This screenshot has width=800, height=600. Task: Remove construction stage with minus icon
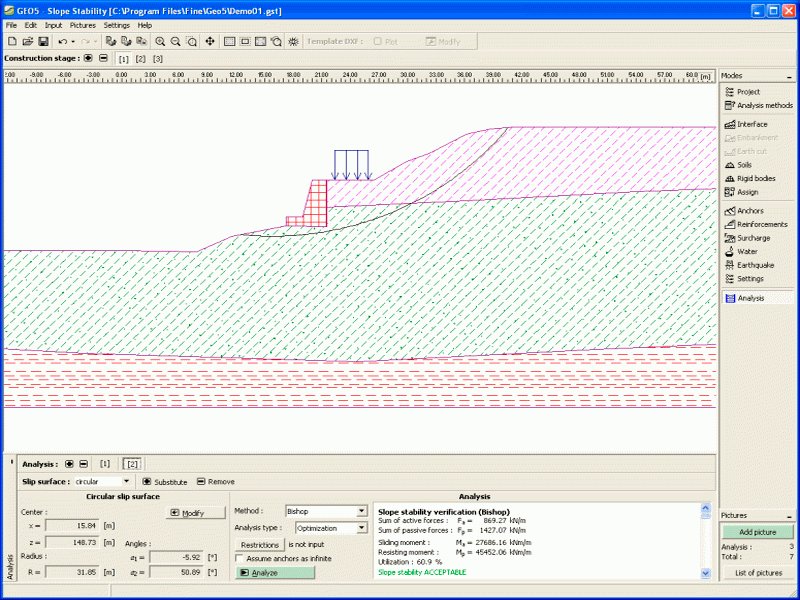[x=103, y=58]
